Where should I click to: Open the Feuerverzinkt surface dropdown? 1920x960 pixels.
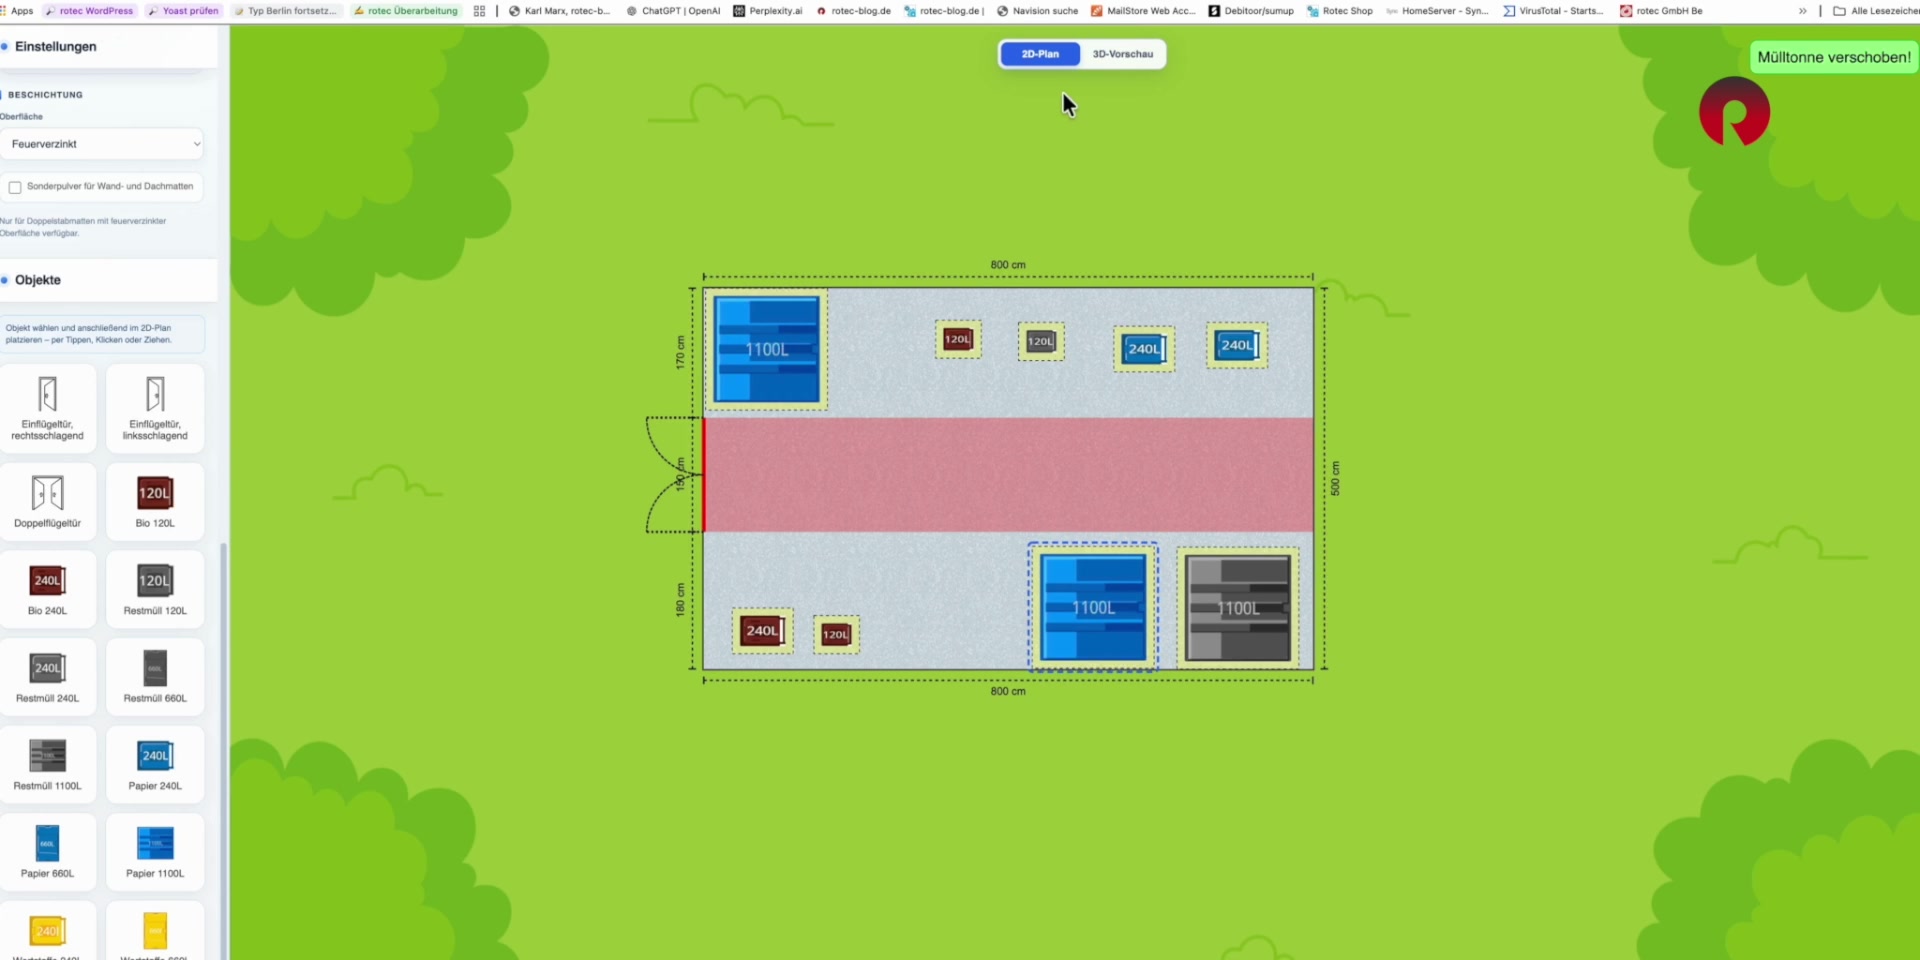[x=103, y=144]
